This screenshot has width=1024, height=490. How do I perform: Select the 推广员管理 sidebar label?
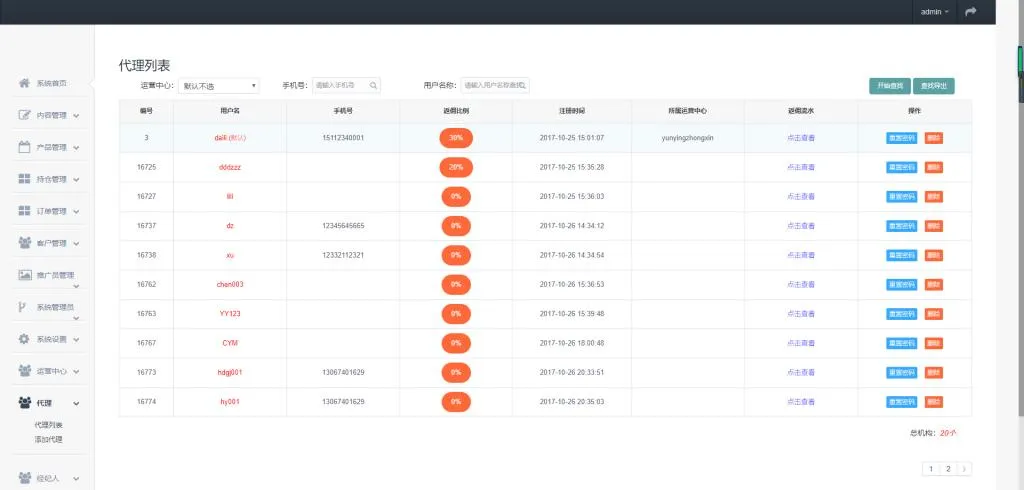click(x=56, y=275)
